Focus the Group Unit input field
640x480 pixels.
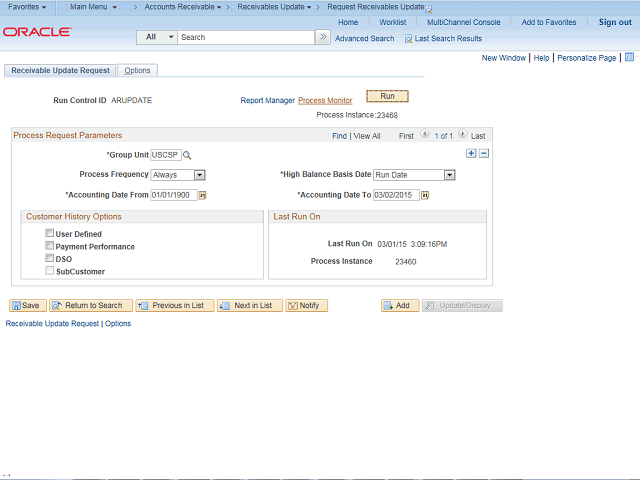(166, 155)
